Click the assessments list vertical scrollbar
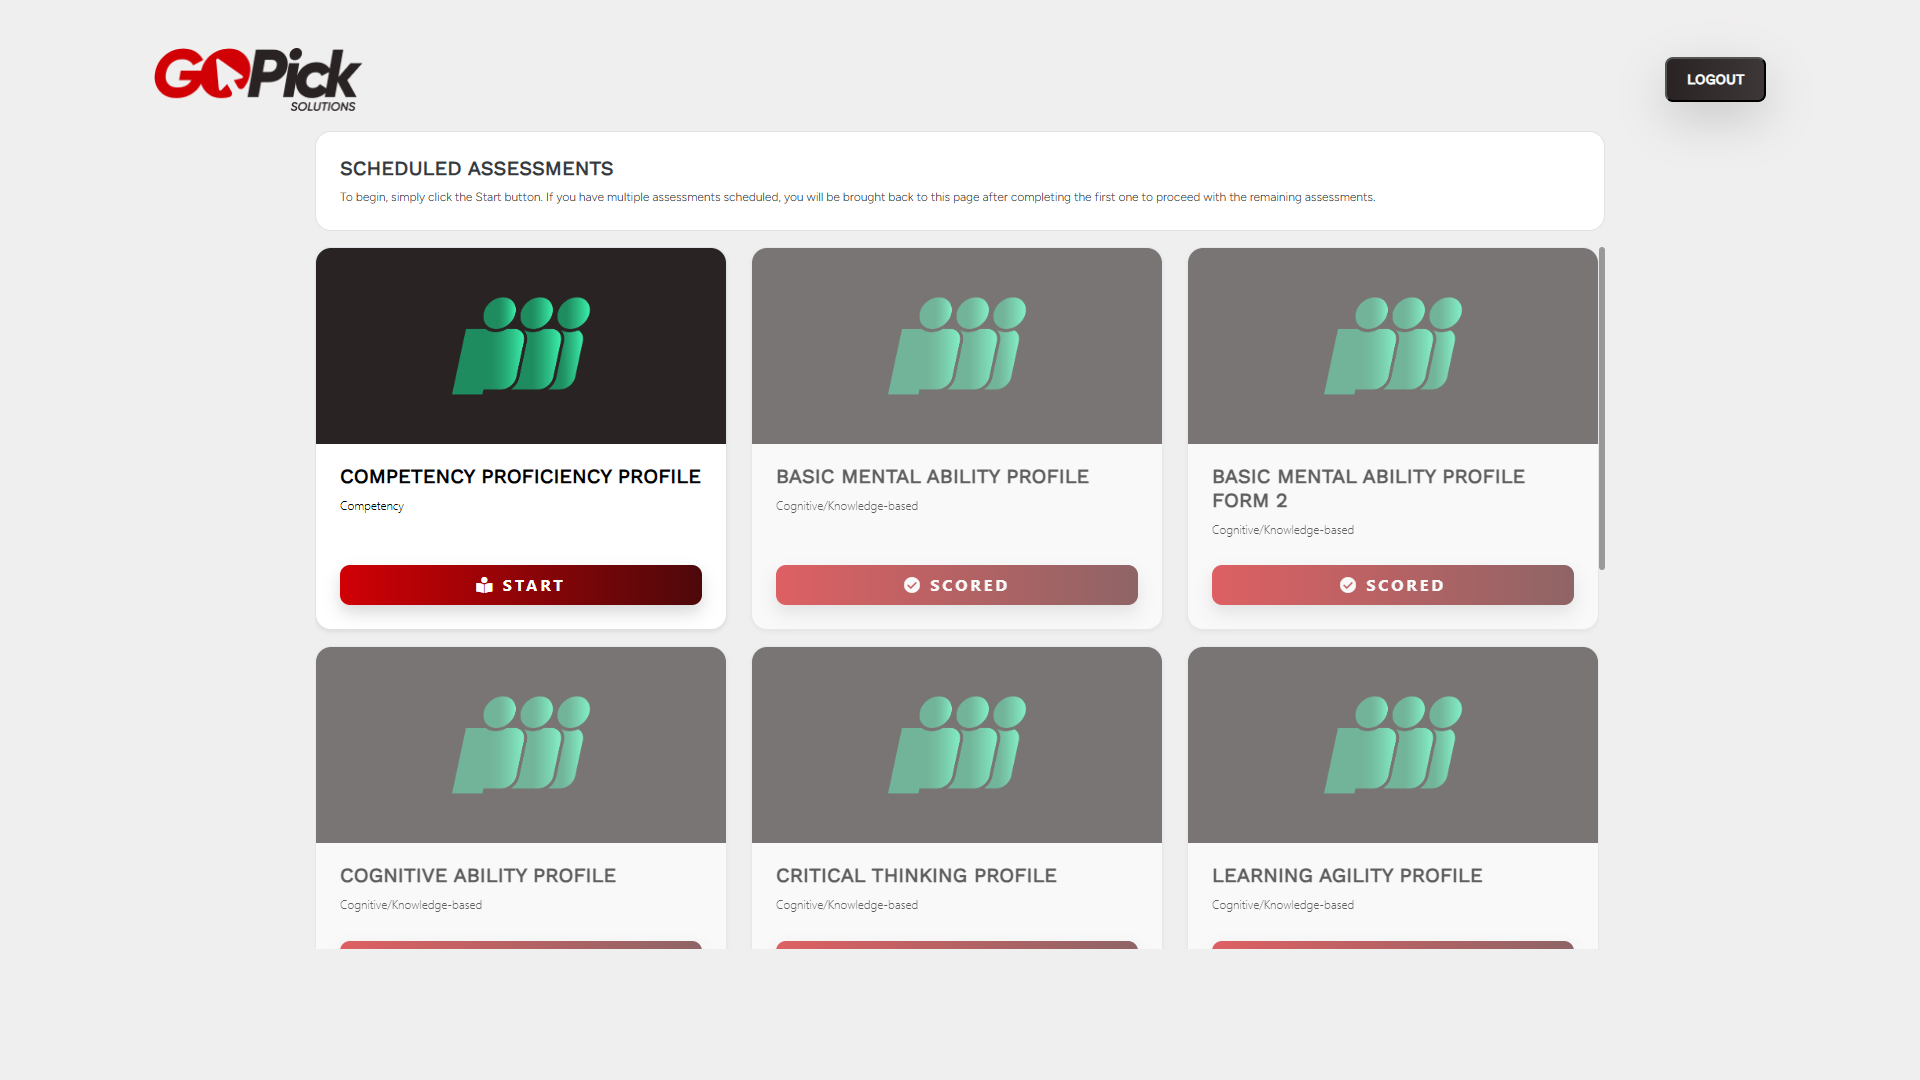This screenshot has height=1080, width=1920. tap(1601, 410)
